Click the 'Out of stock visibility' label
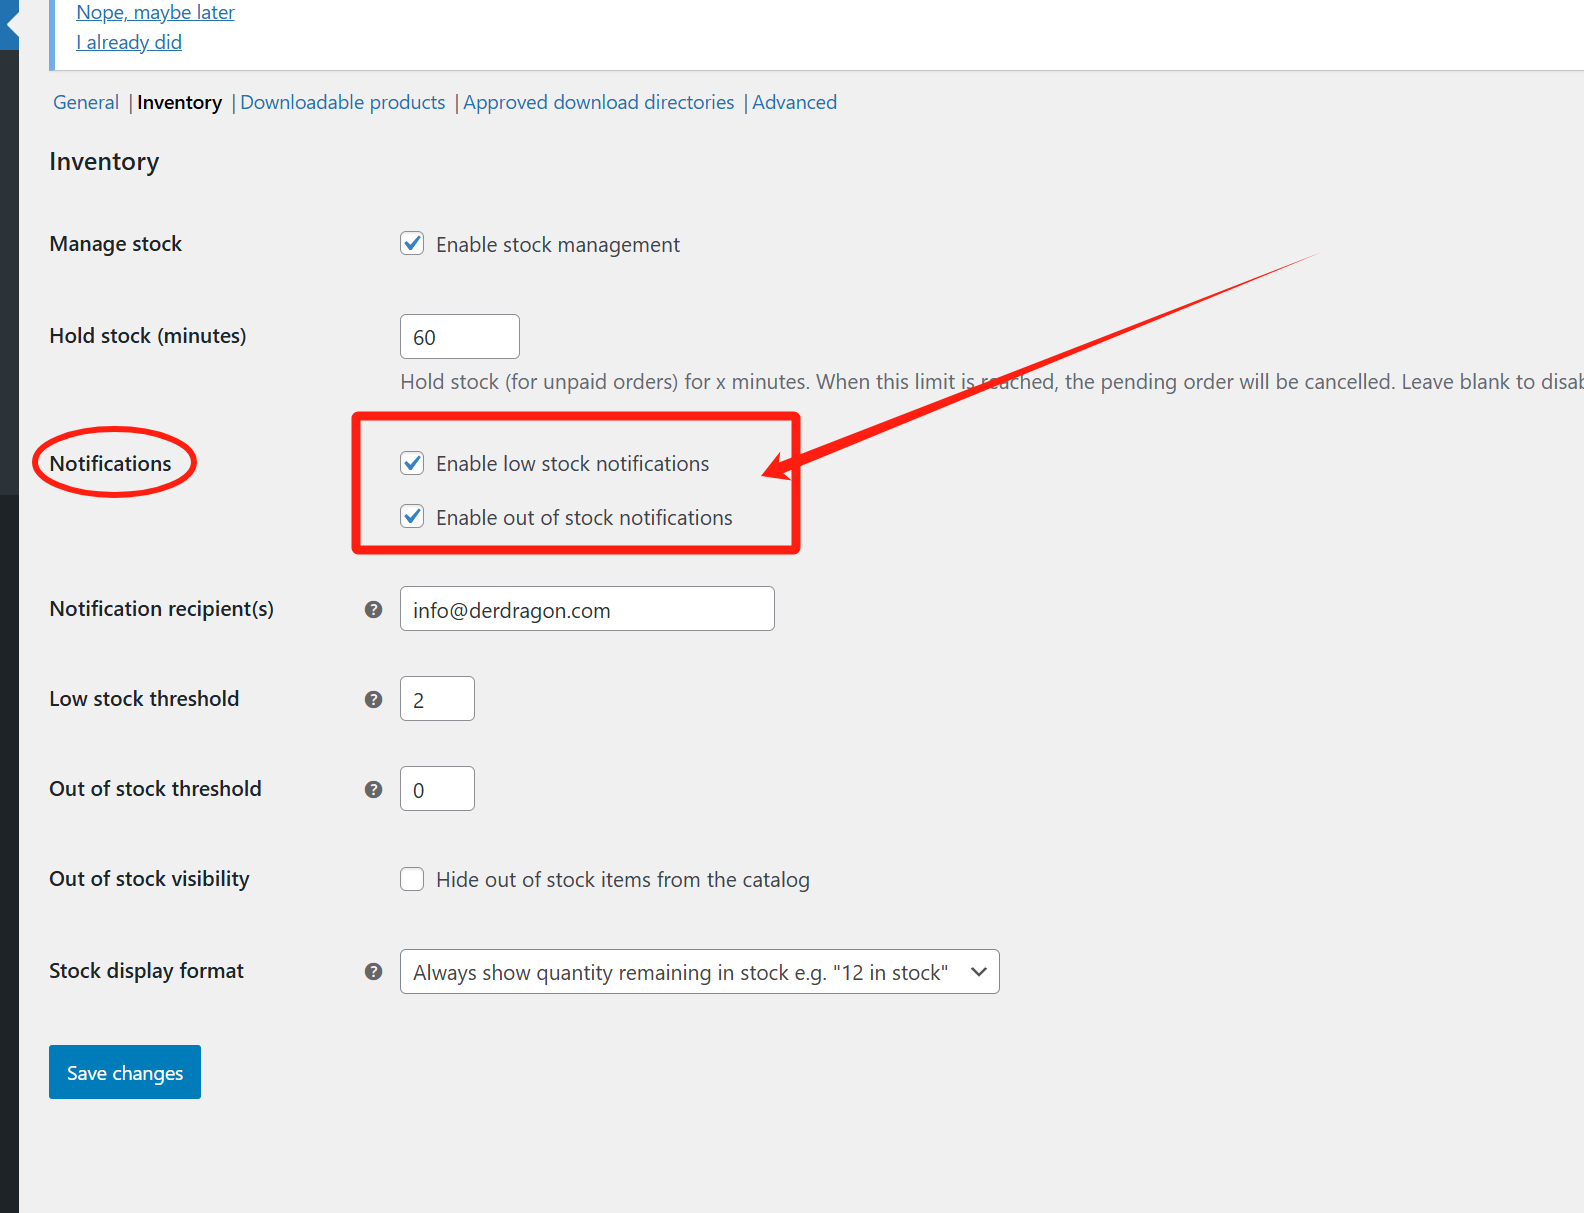 149,879
